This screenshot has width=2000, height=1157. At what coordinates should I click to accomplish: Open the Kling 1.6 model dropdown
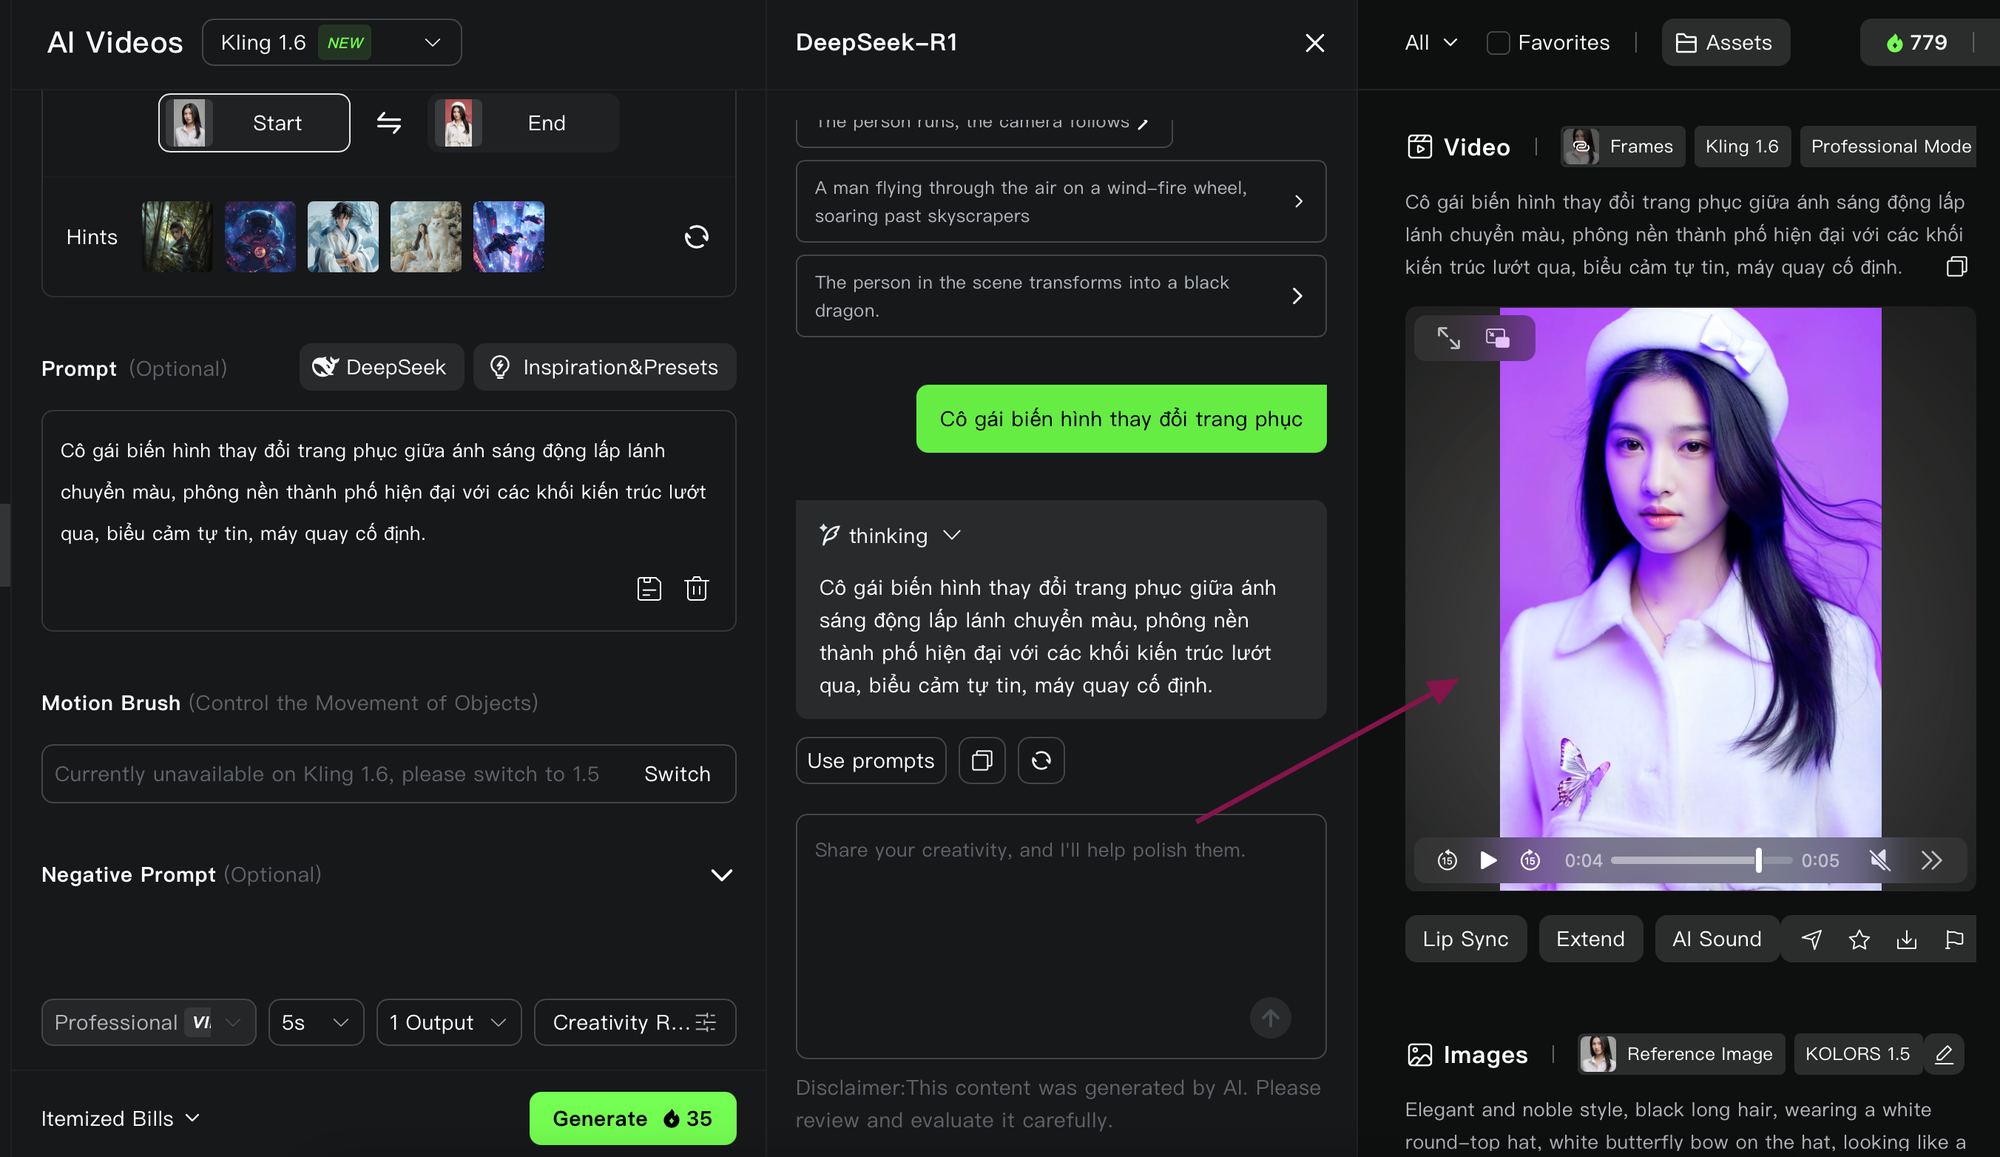(331, 43)
